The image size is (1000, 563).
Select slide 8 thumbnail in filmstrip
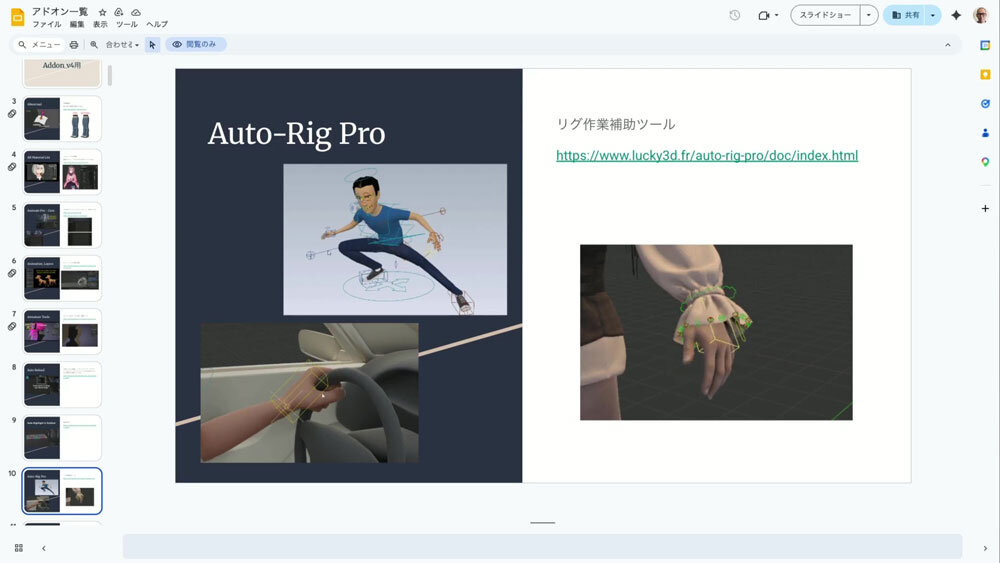62,385
